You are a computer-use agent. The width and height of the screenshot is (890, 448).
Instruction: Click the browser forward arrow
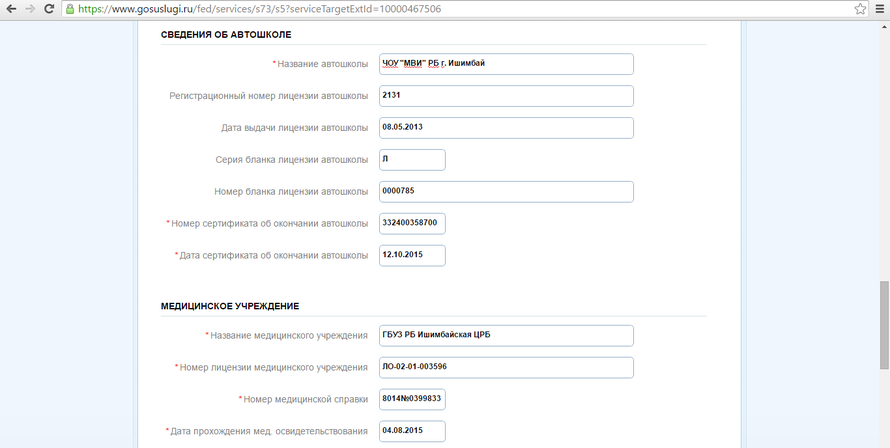tap(30, 9)
